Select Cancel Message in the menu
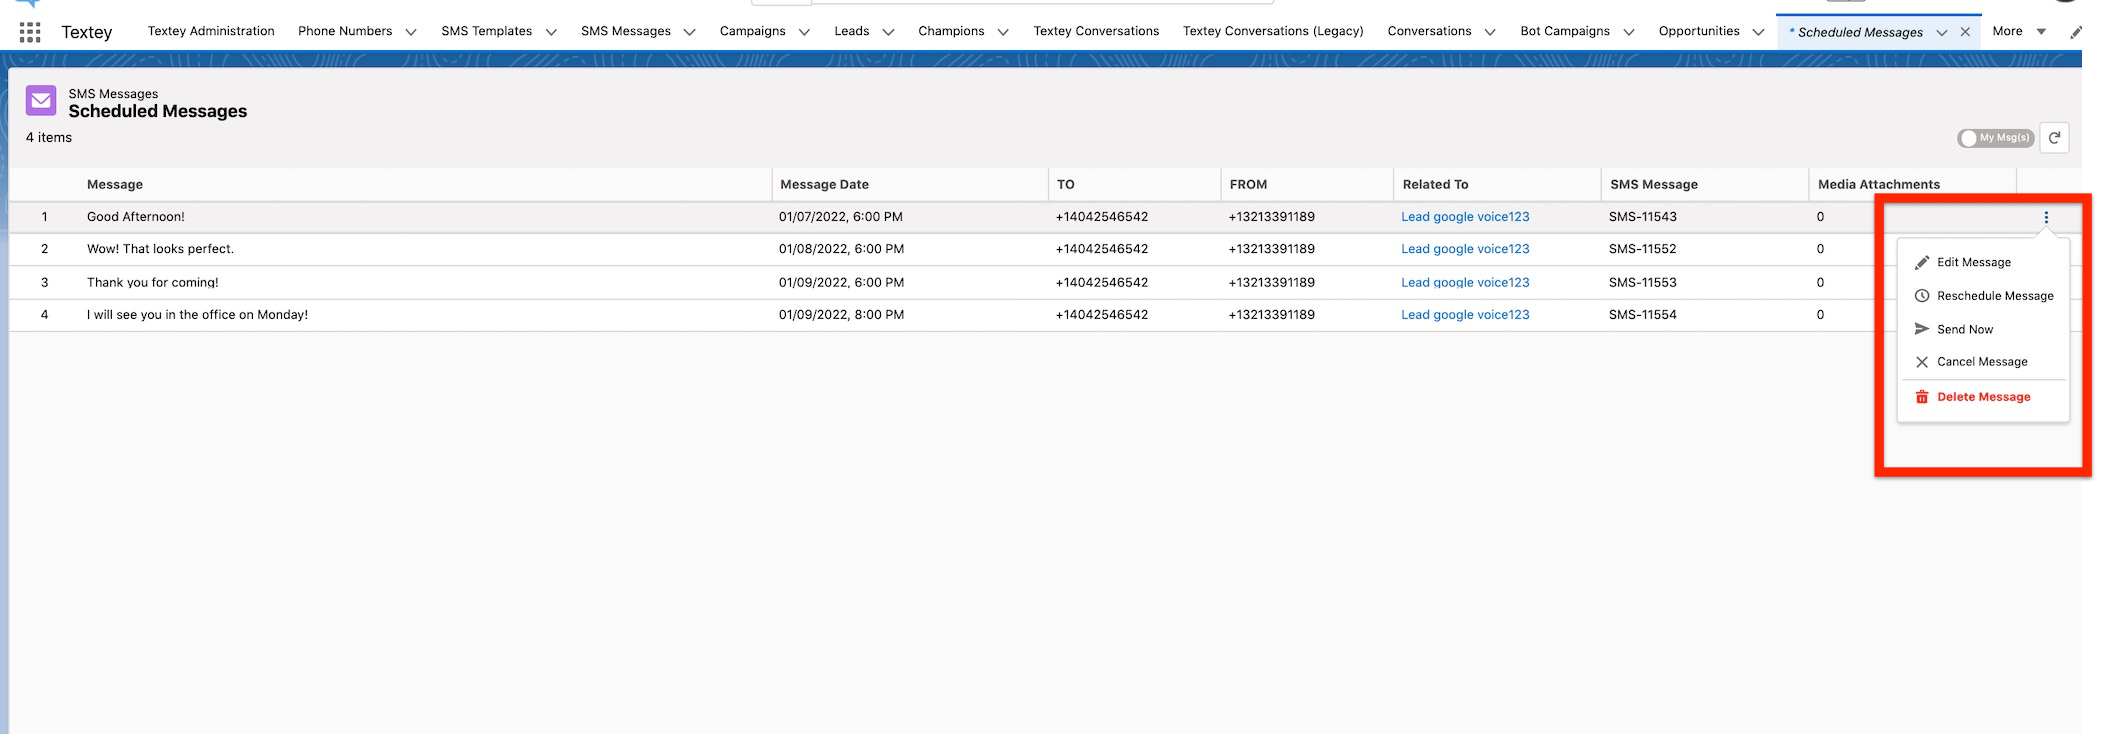Screen dimensions: 2102x734 point(1982,362)
